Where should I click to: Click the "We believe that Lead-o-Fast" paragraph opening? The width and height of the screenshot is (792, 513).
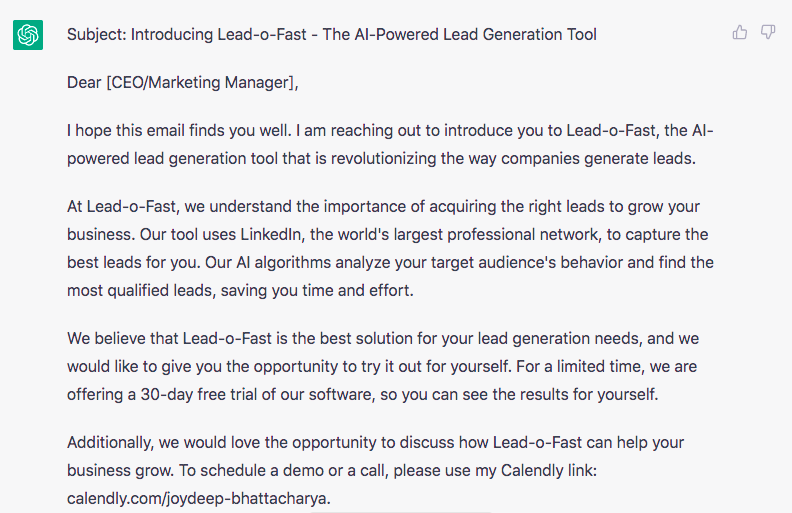[171, 338]
